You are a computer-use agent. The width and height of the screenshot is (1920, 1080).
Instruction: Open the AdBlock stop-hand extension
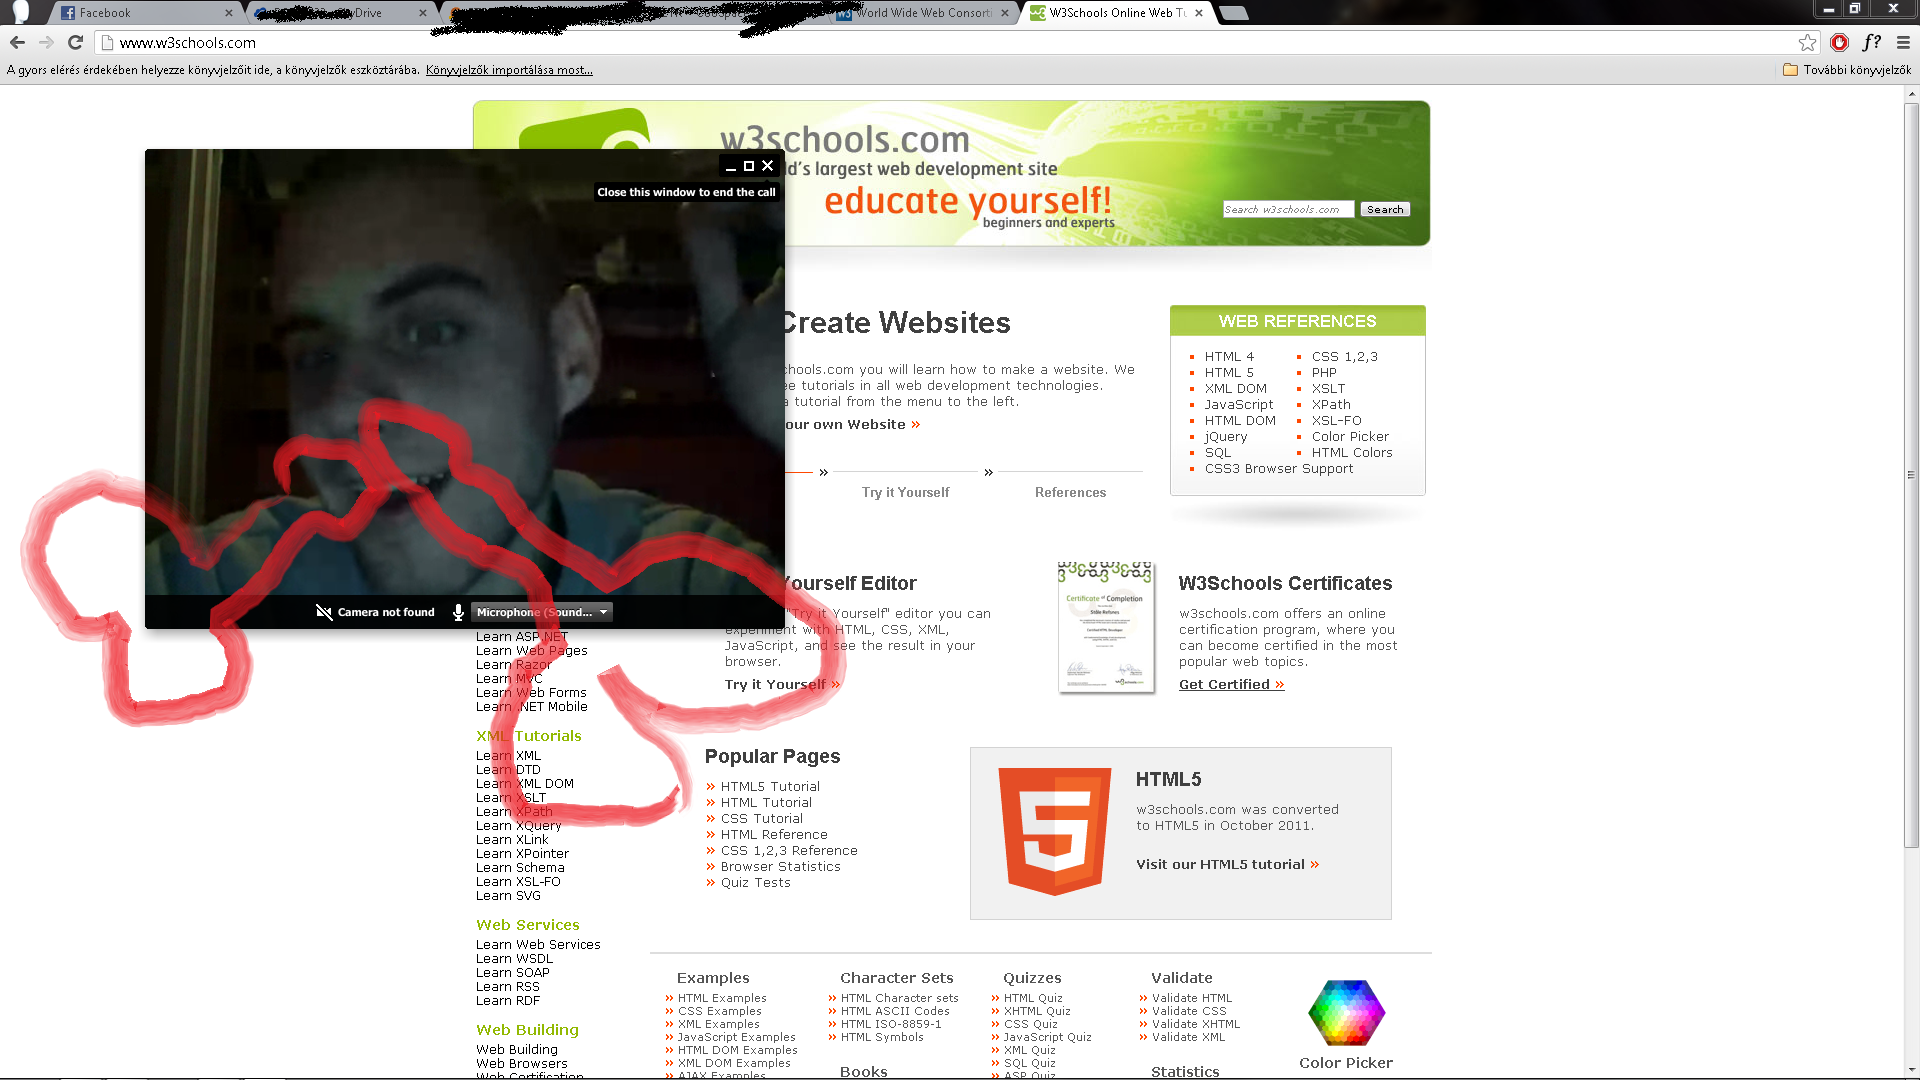(1839, 42)
